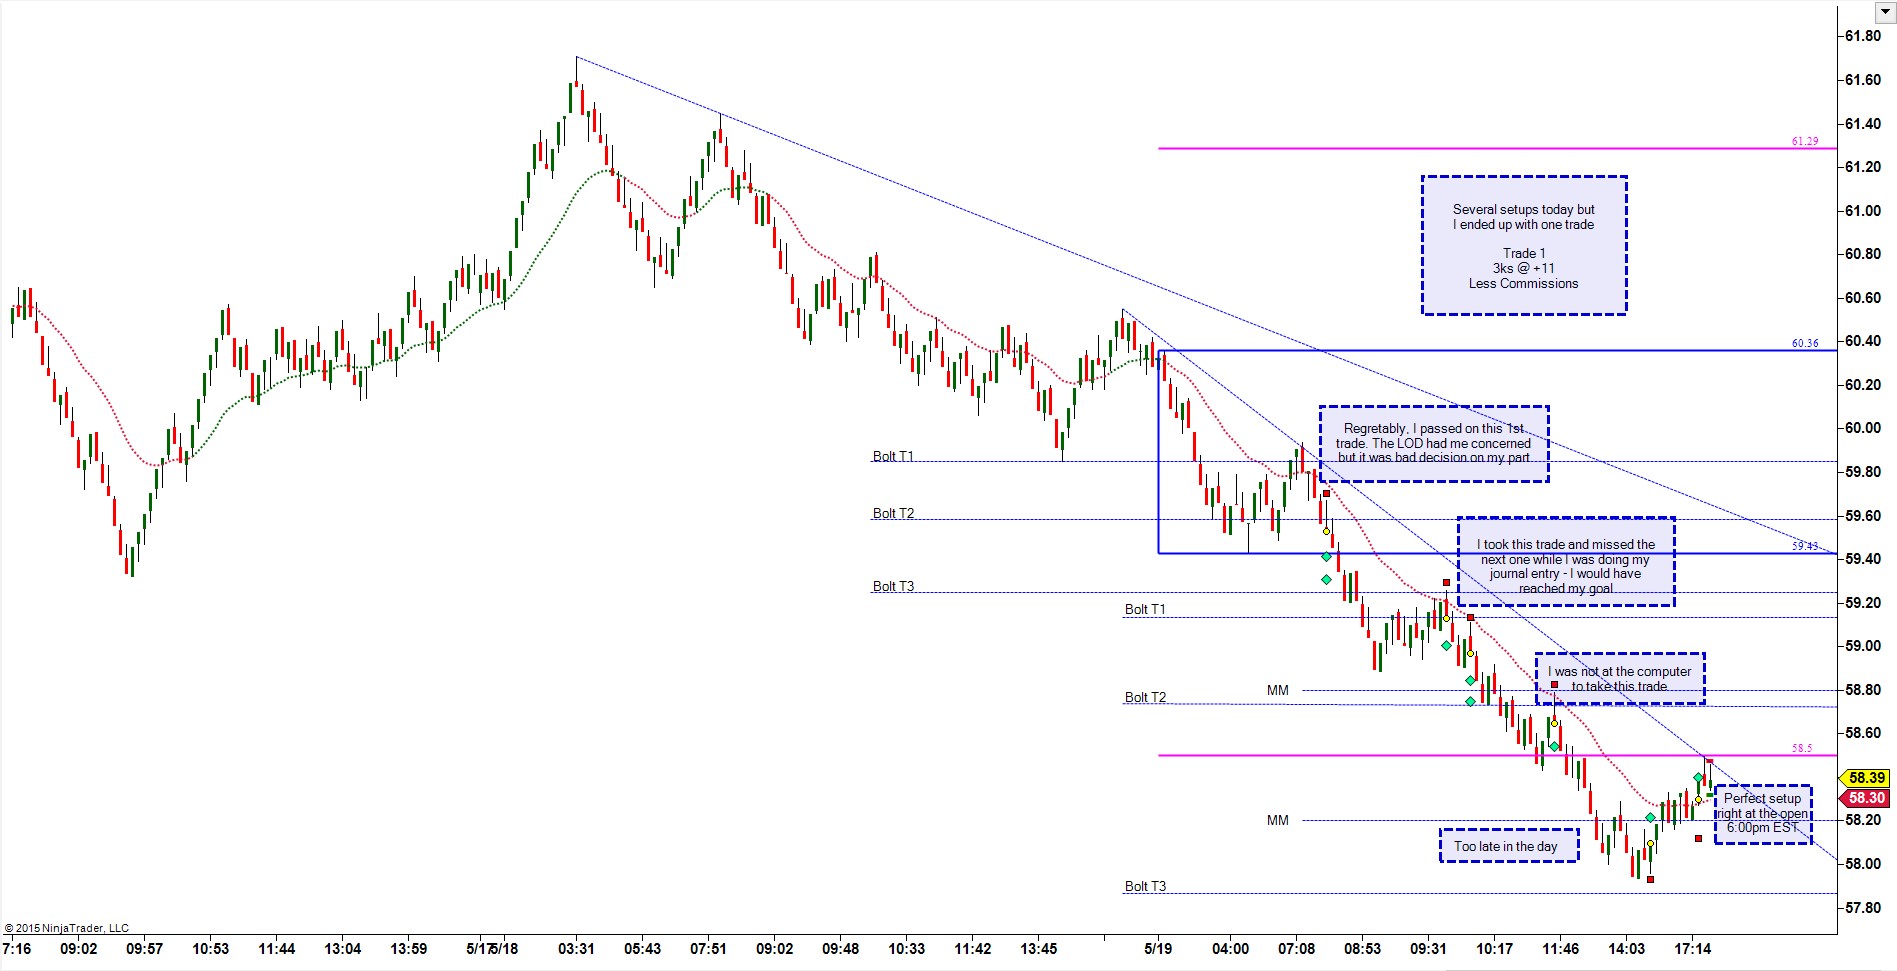
Task: Click the 'Trade 1 3ks @ +11' text
Action: (x=1523, y=261)
